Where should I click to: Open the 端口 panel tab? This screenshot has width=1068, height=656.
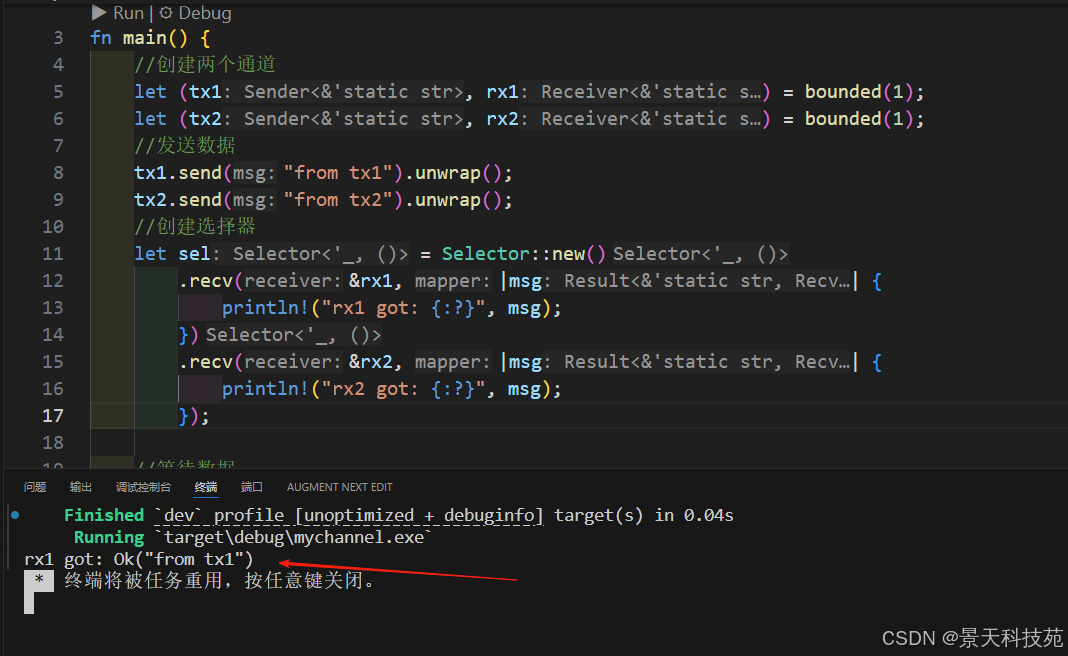251,487
